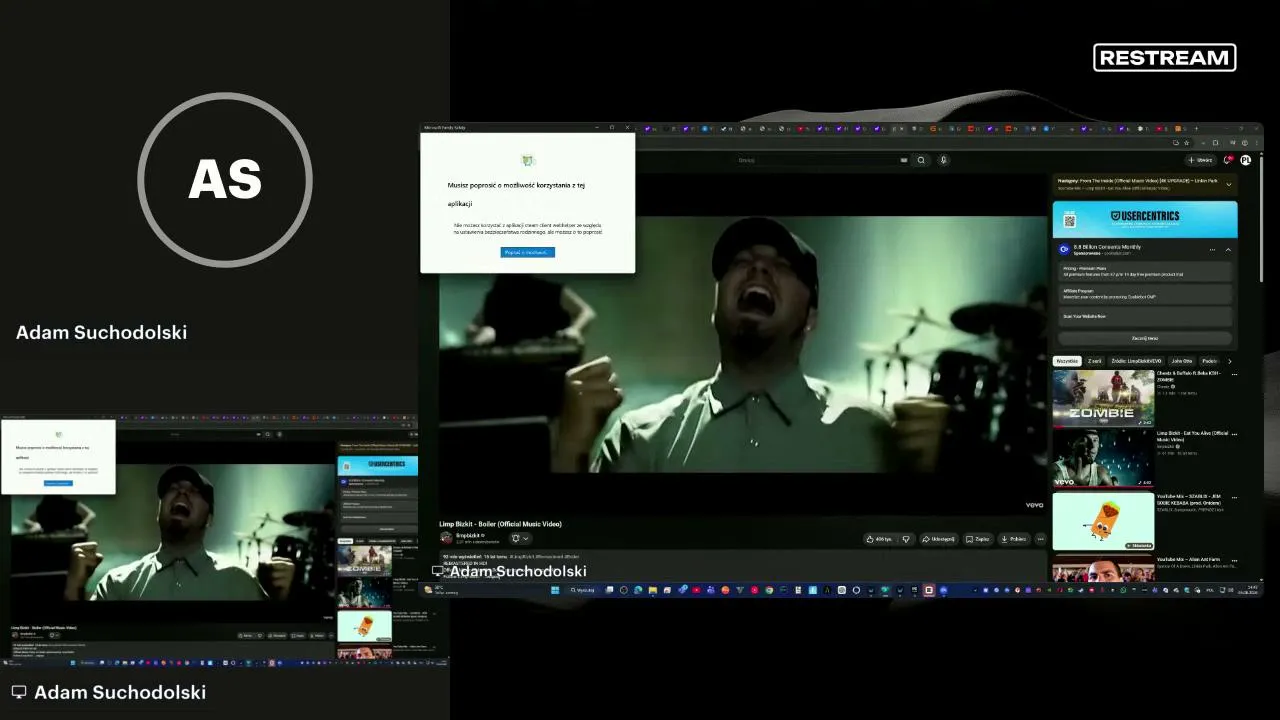Save the video with Zapisz
This screenshot has height=720, width=1280.
click(978, 539)
